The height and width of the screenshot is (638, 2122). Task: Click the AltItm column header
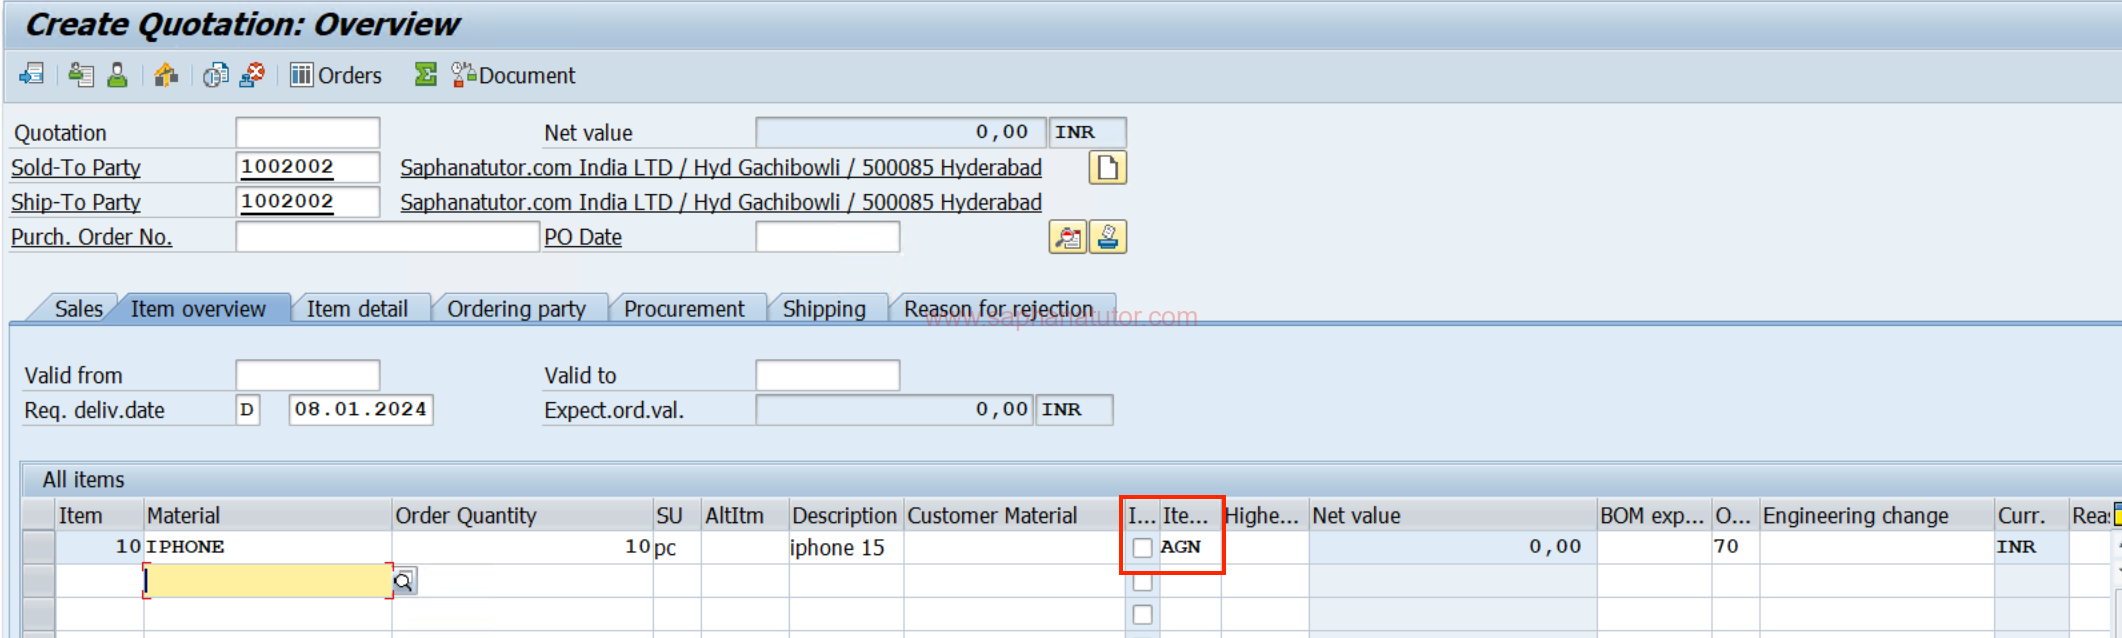coord(744,515)
